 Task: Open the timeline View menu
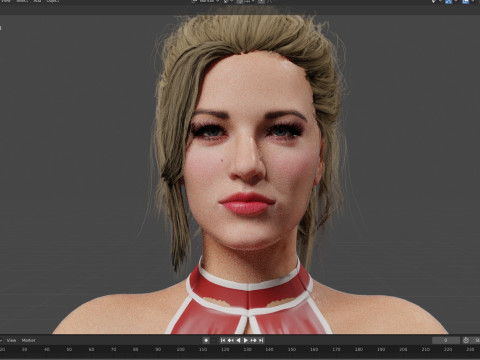(12, 340)
